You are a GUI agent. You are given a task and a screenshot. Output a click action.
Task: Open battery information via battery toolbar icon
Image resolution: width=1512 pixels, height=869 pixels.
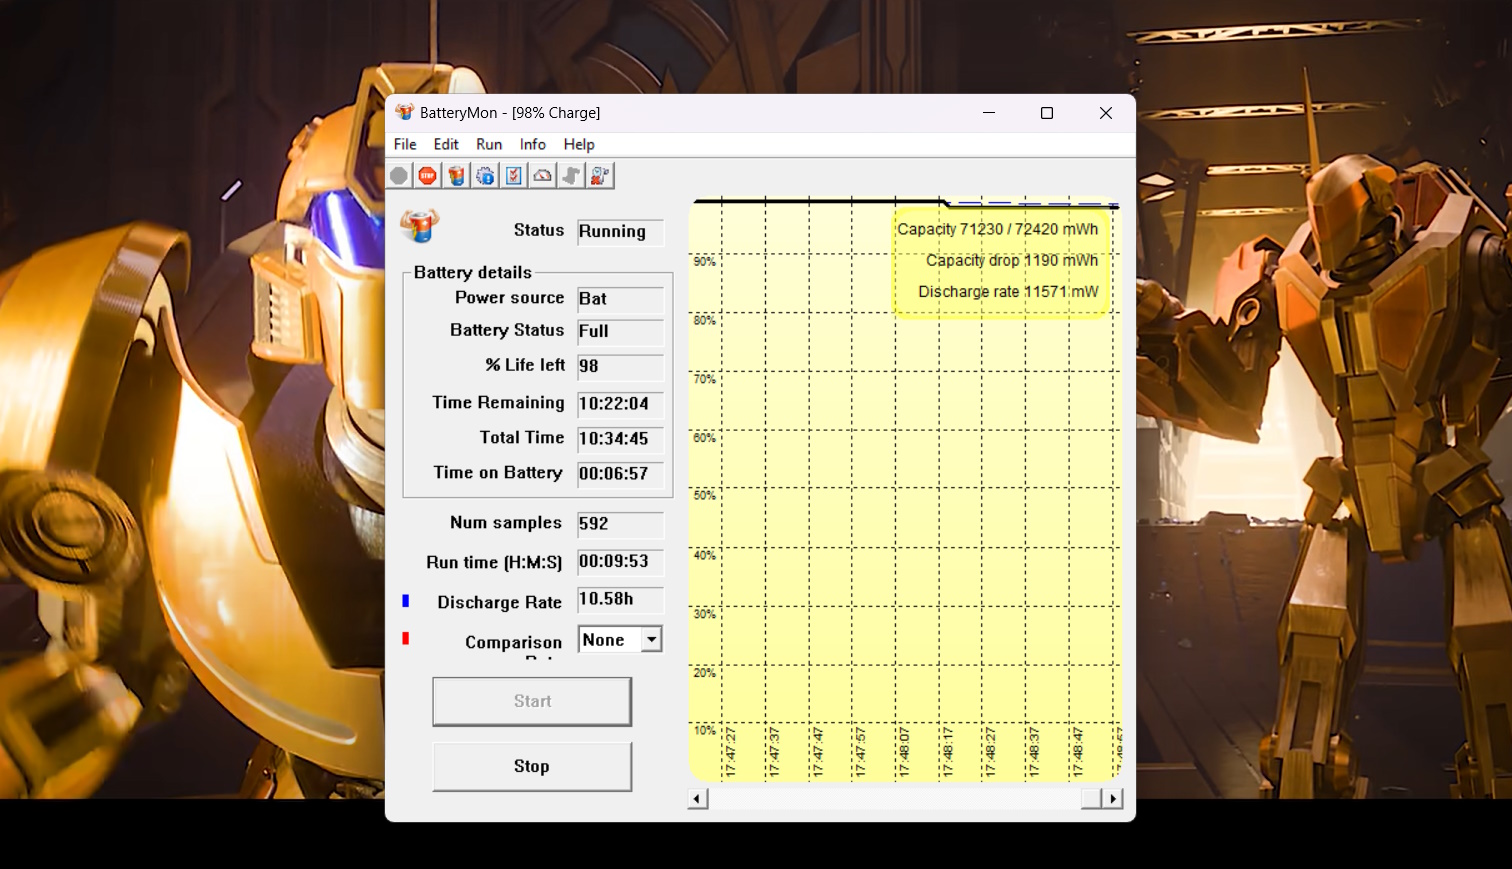[457, 176]
